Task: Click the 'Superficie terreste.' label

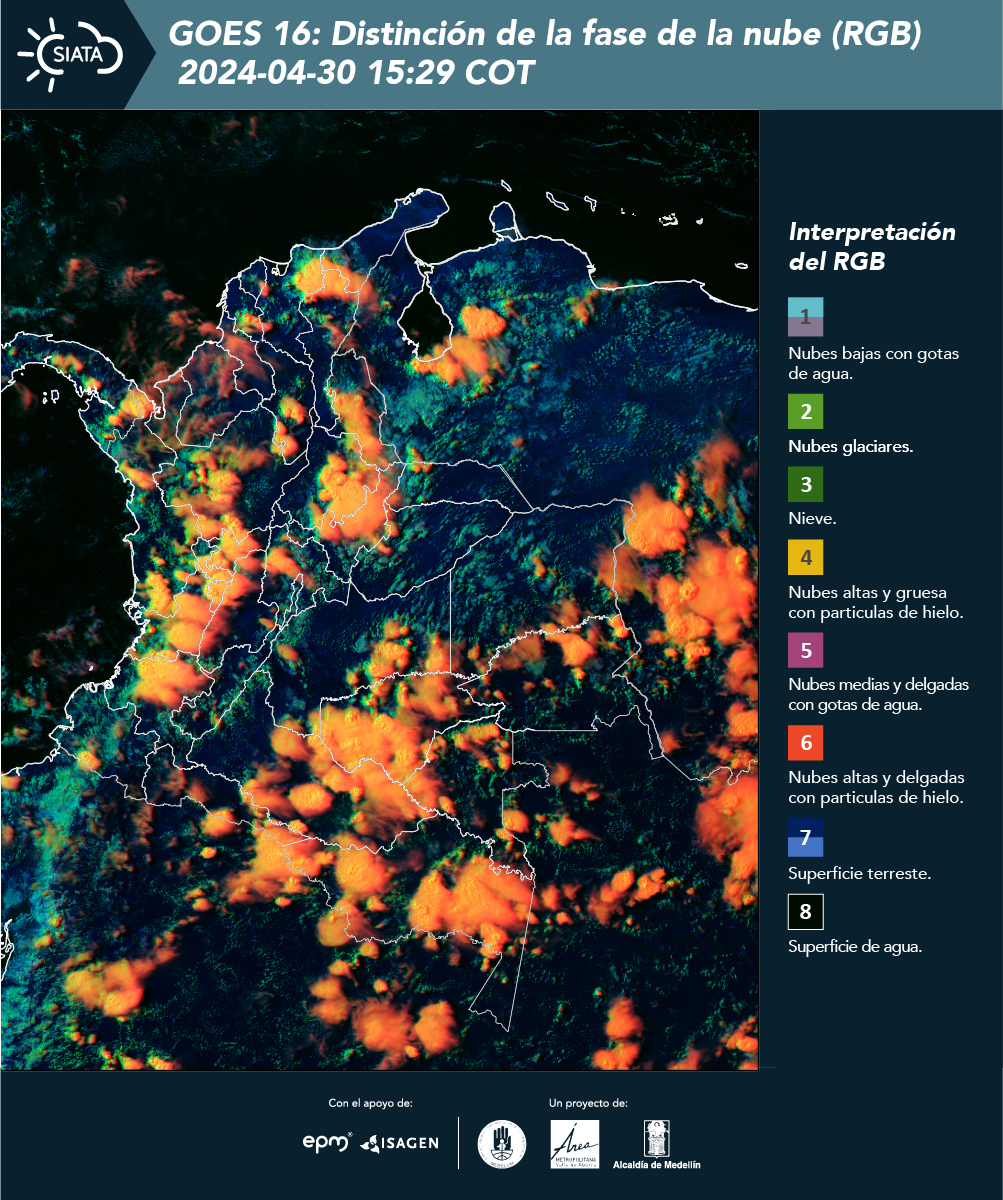Action: [x=859, y=873]
